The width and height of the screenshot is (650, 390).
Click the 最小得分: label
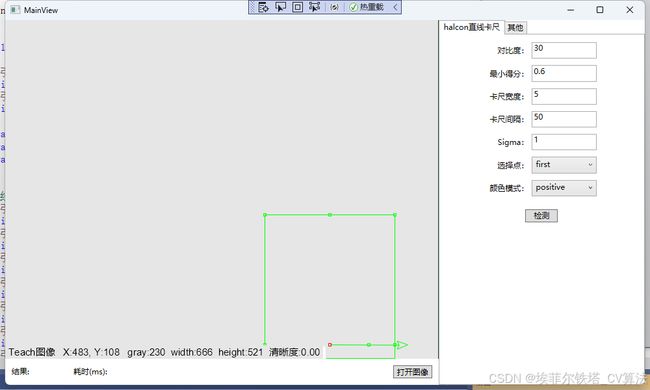pos(507,74)
